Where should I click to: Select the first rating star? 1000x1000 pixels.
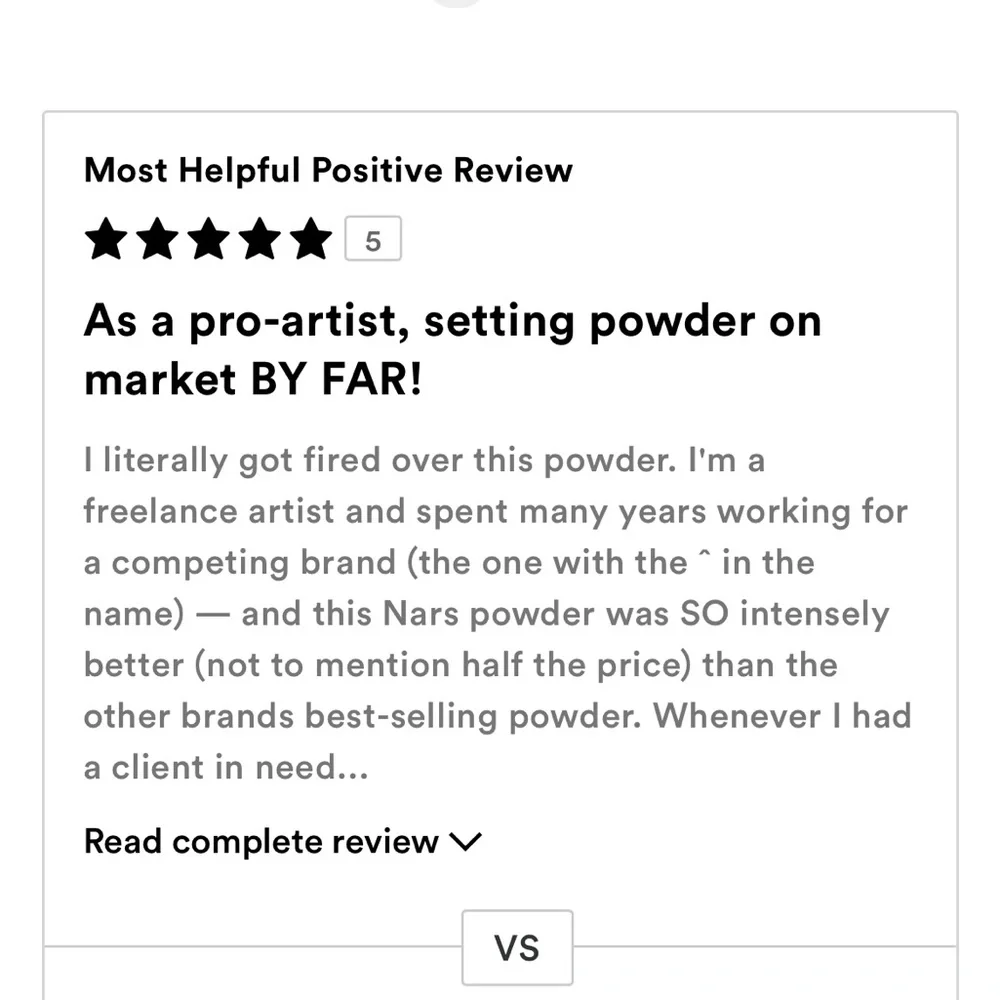click(x=105, y=239)
